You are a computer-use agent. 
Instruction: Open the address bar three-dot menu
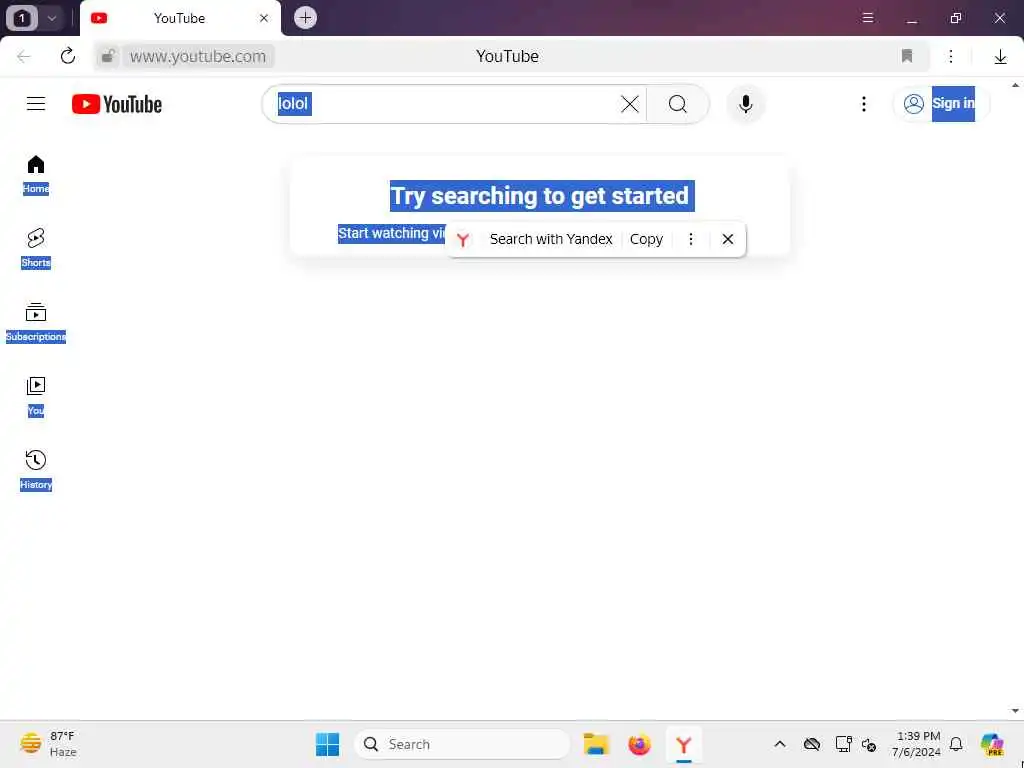click(951, 56)
